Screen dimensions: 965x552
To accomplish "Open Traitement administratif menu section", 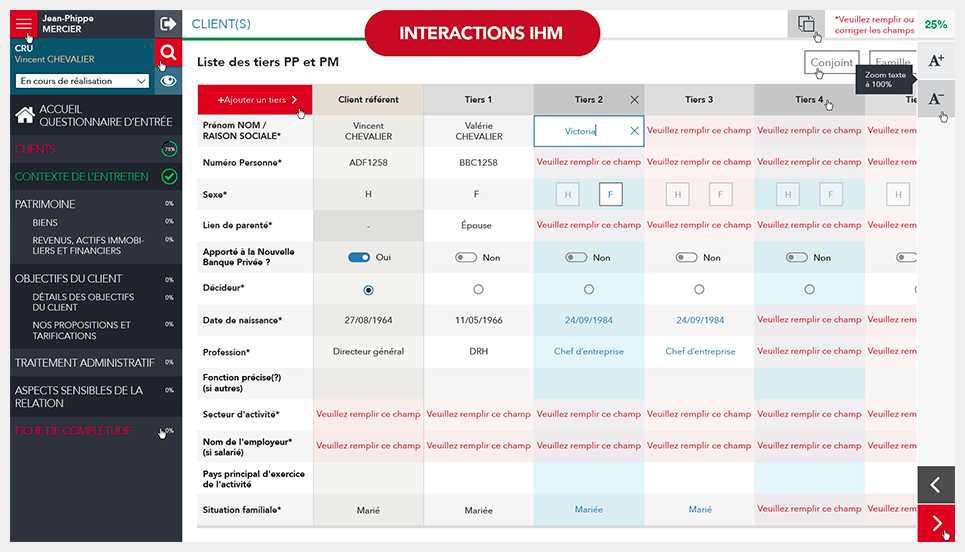I will click(x=85, y=363).
